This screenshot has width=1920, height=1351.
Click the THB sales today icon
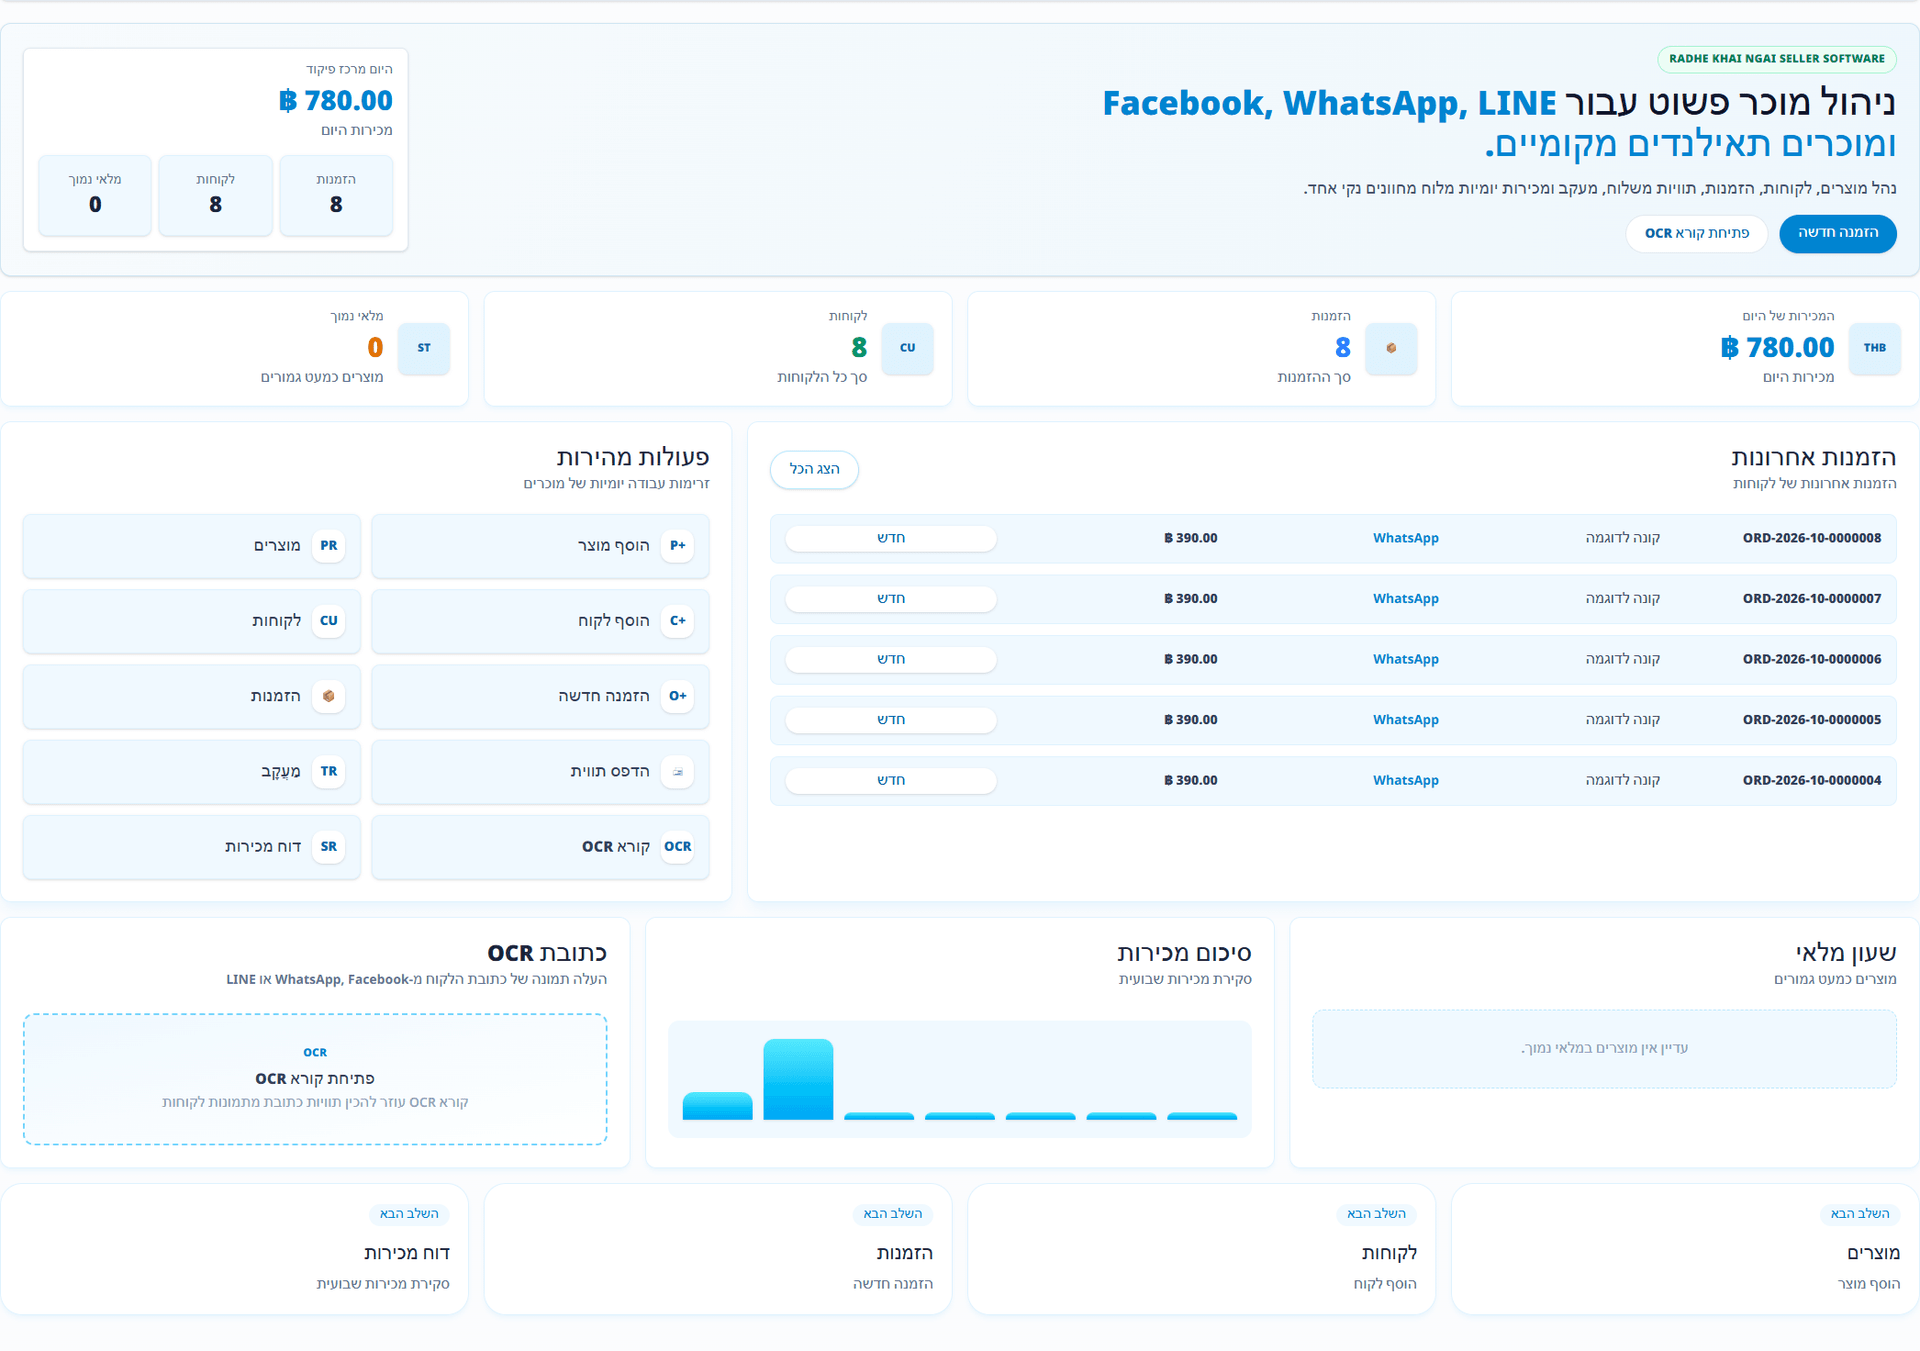click(1874, 348)
